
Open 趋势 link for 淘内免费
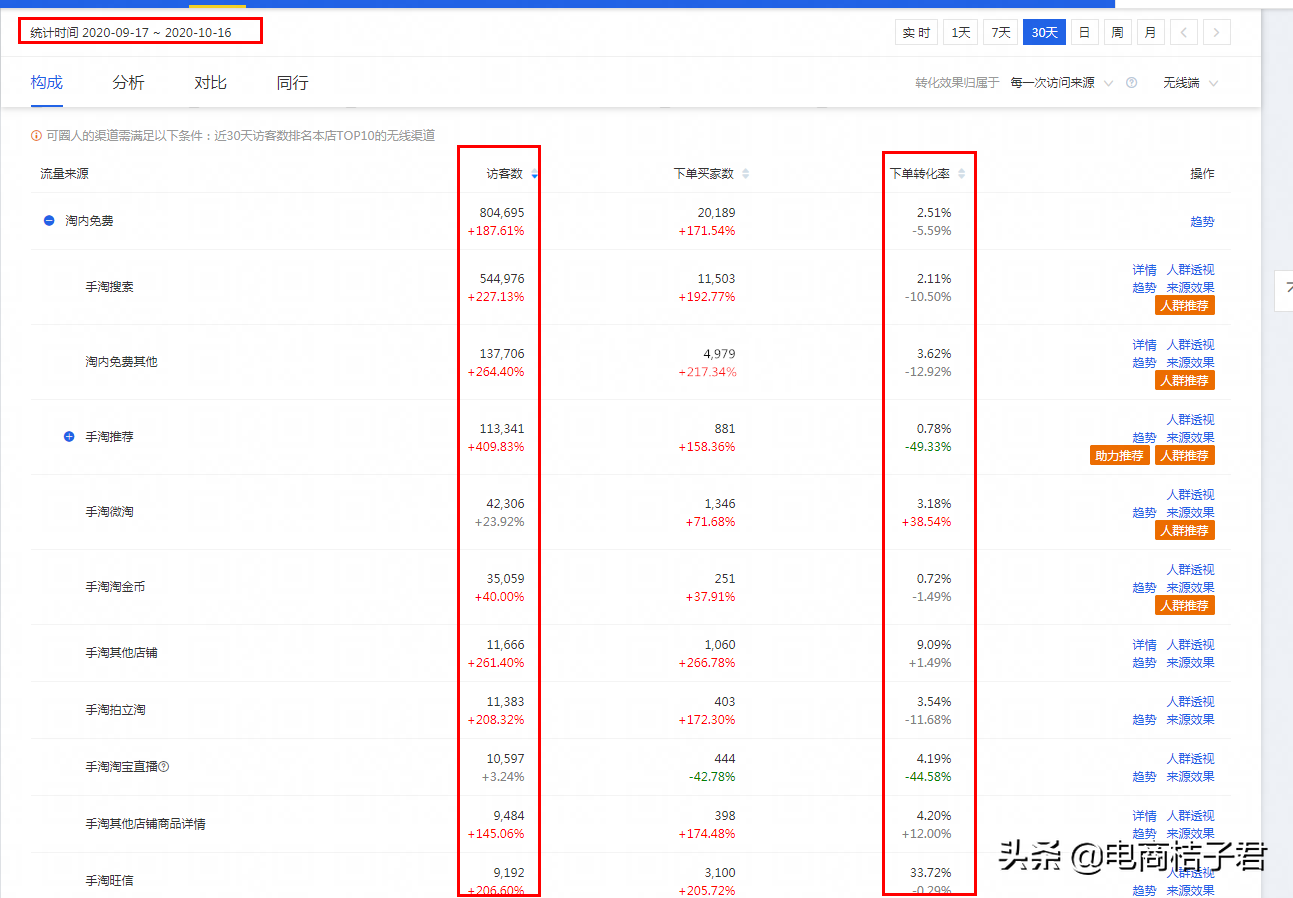1202,222
